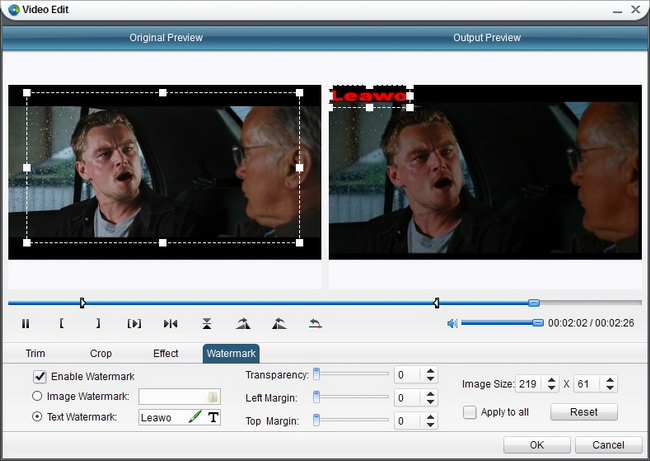Rotate video clockwise icon
The image size is (650, 461).
coord(243,323)
